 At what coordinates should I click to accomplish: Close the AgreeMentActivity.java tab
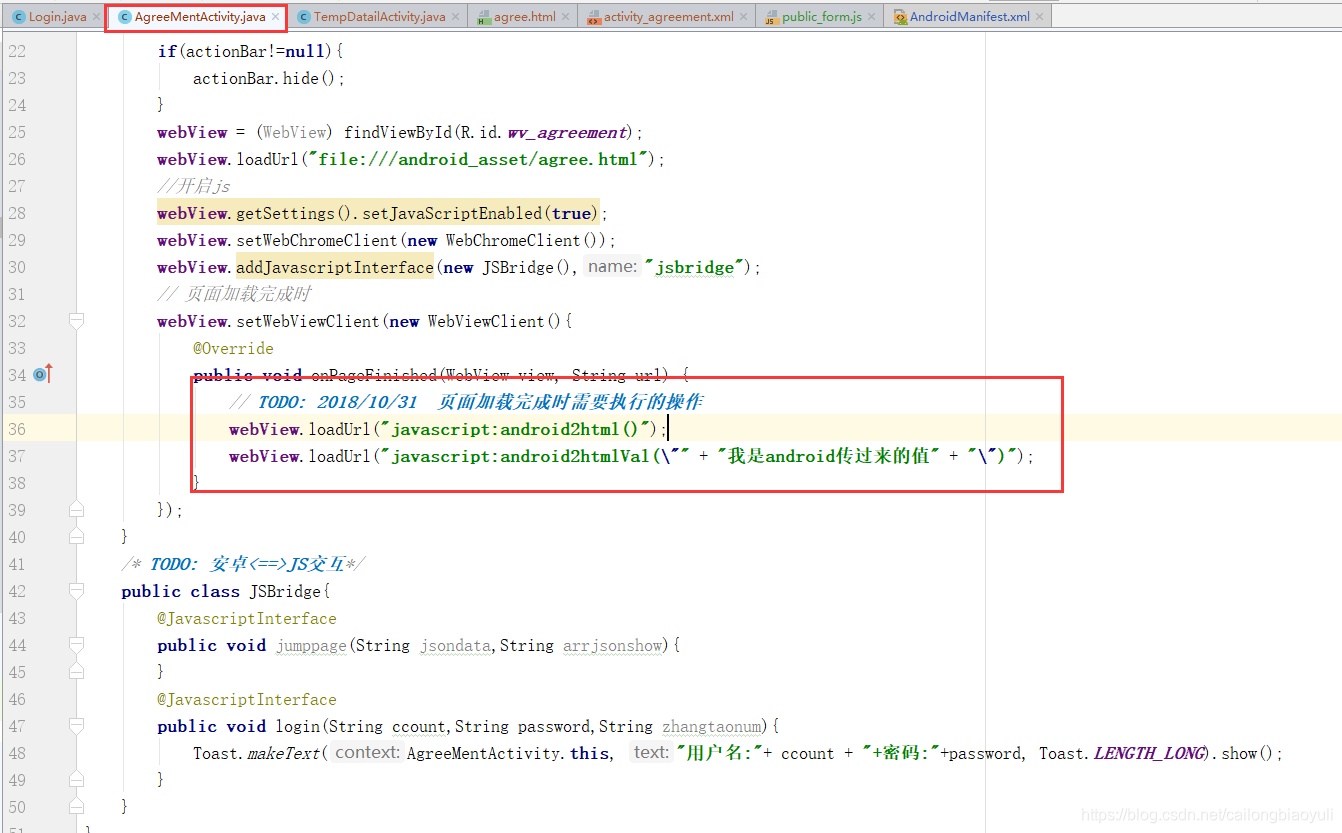pyautogui.click(x=275, y=17)
